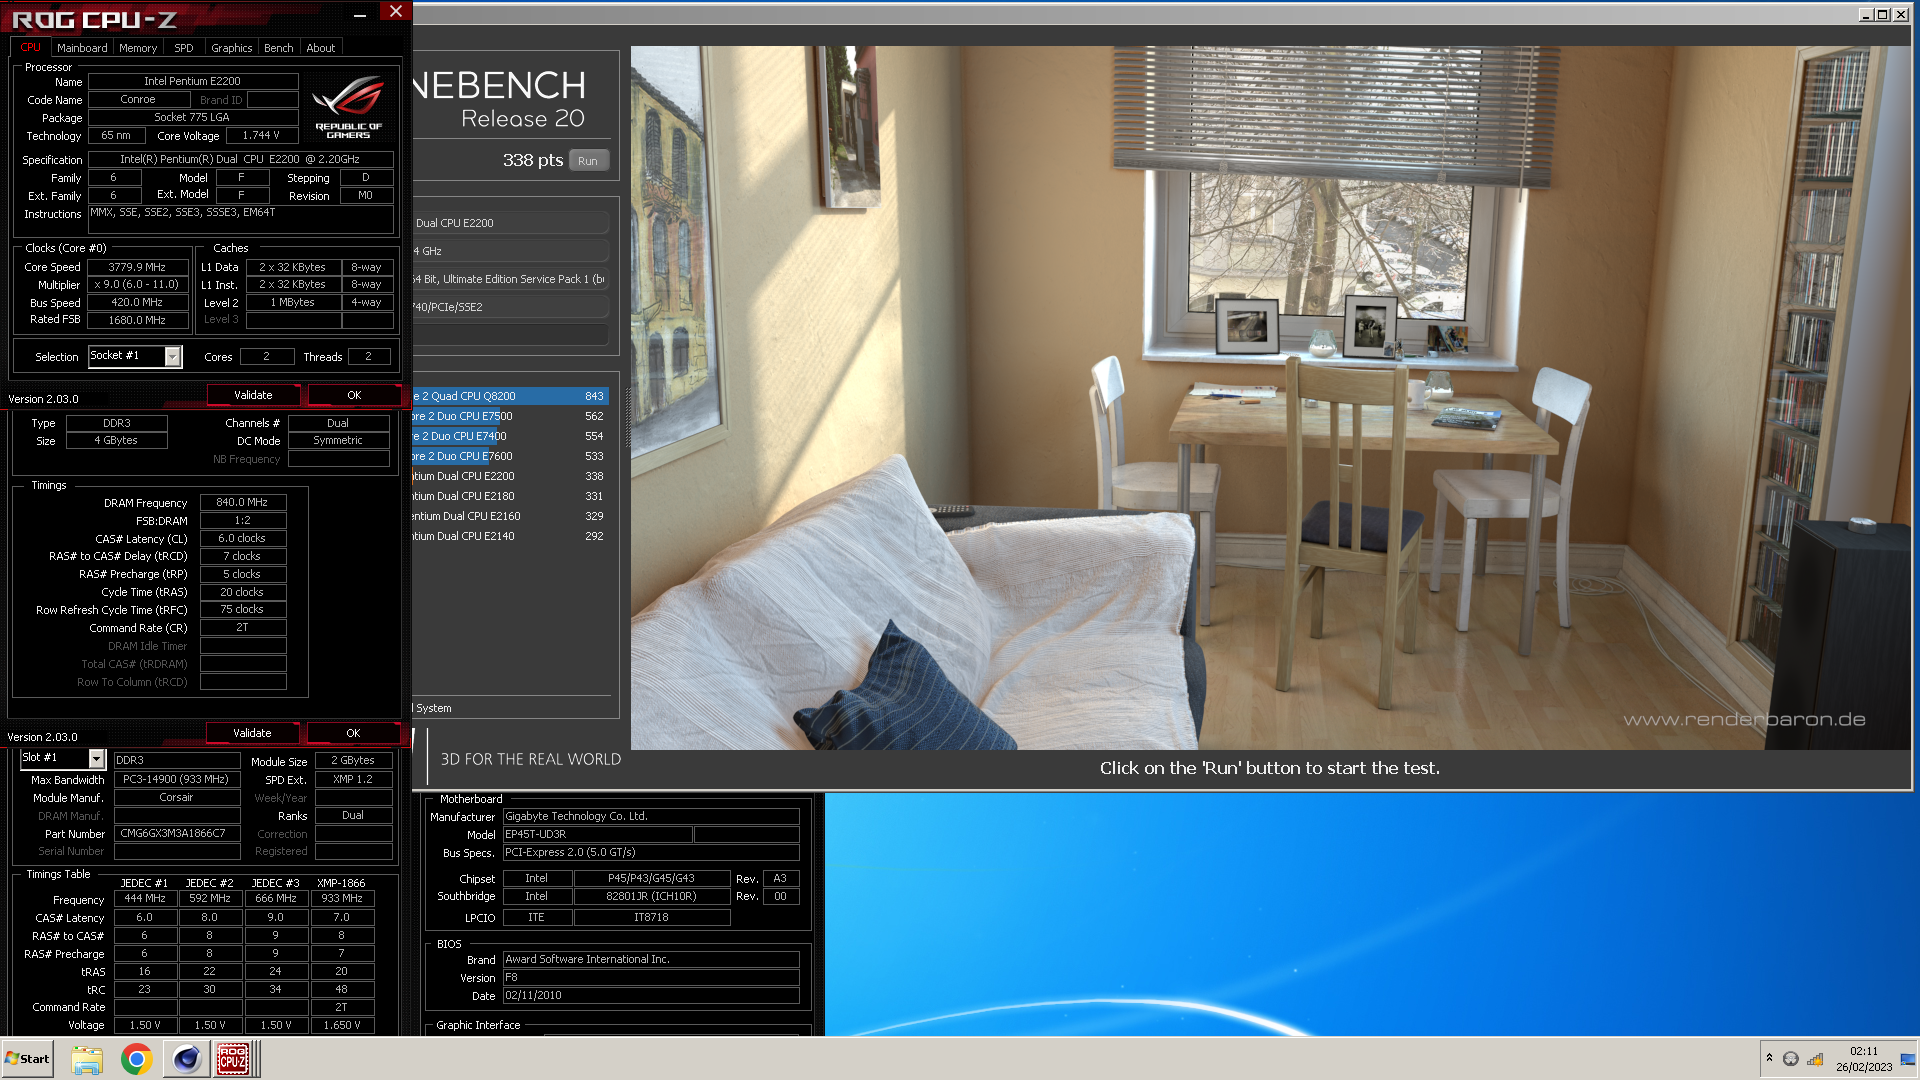Click the Multiplier x 9.0 field
This screenshot has height=1080, width=1920.
point(138,284)
